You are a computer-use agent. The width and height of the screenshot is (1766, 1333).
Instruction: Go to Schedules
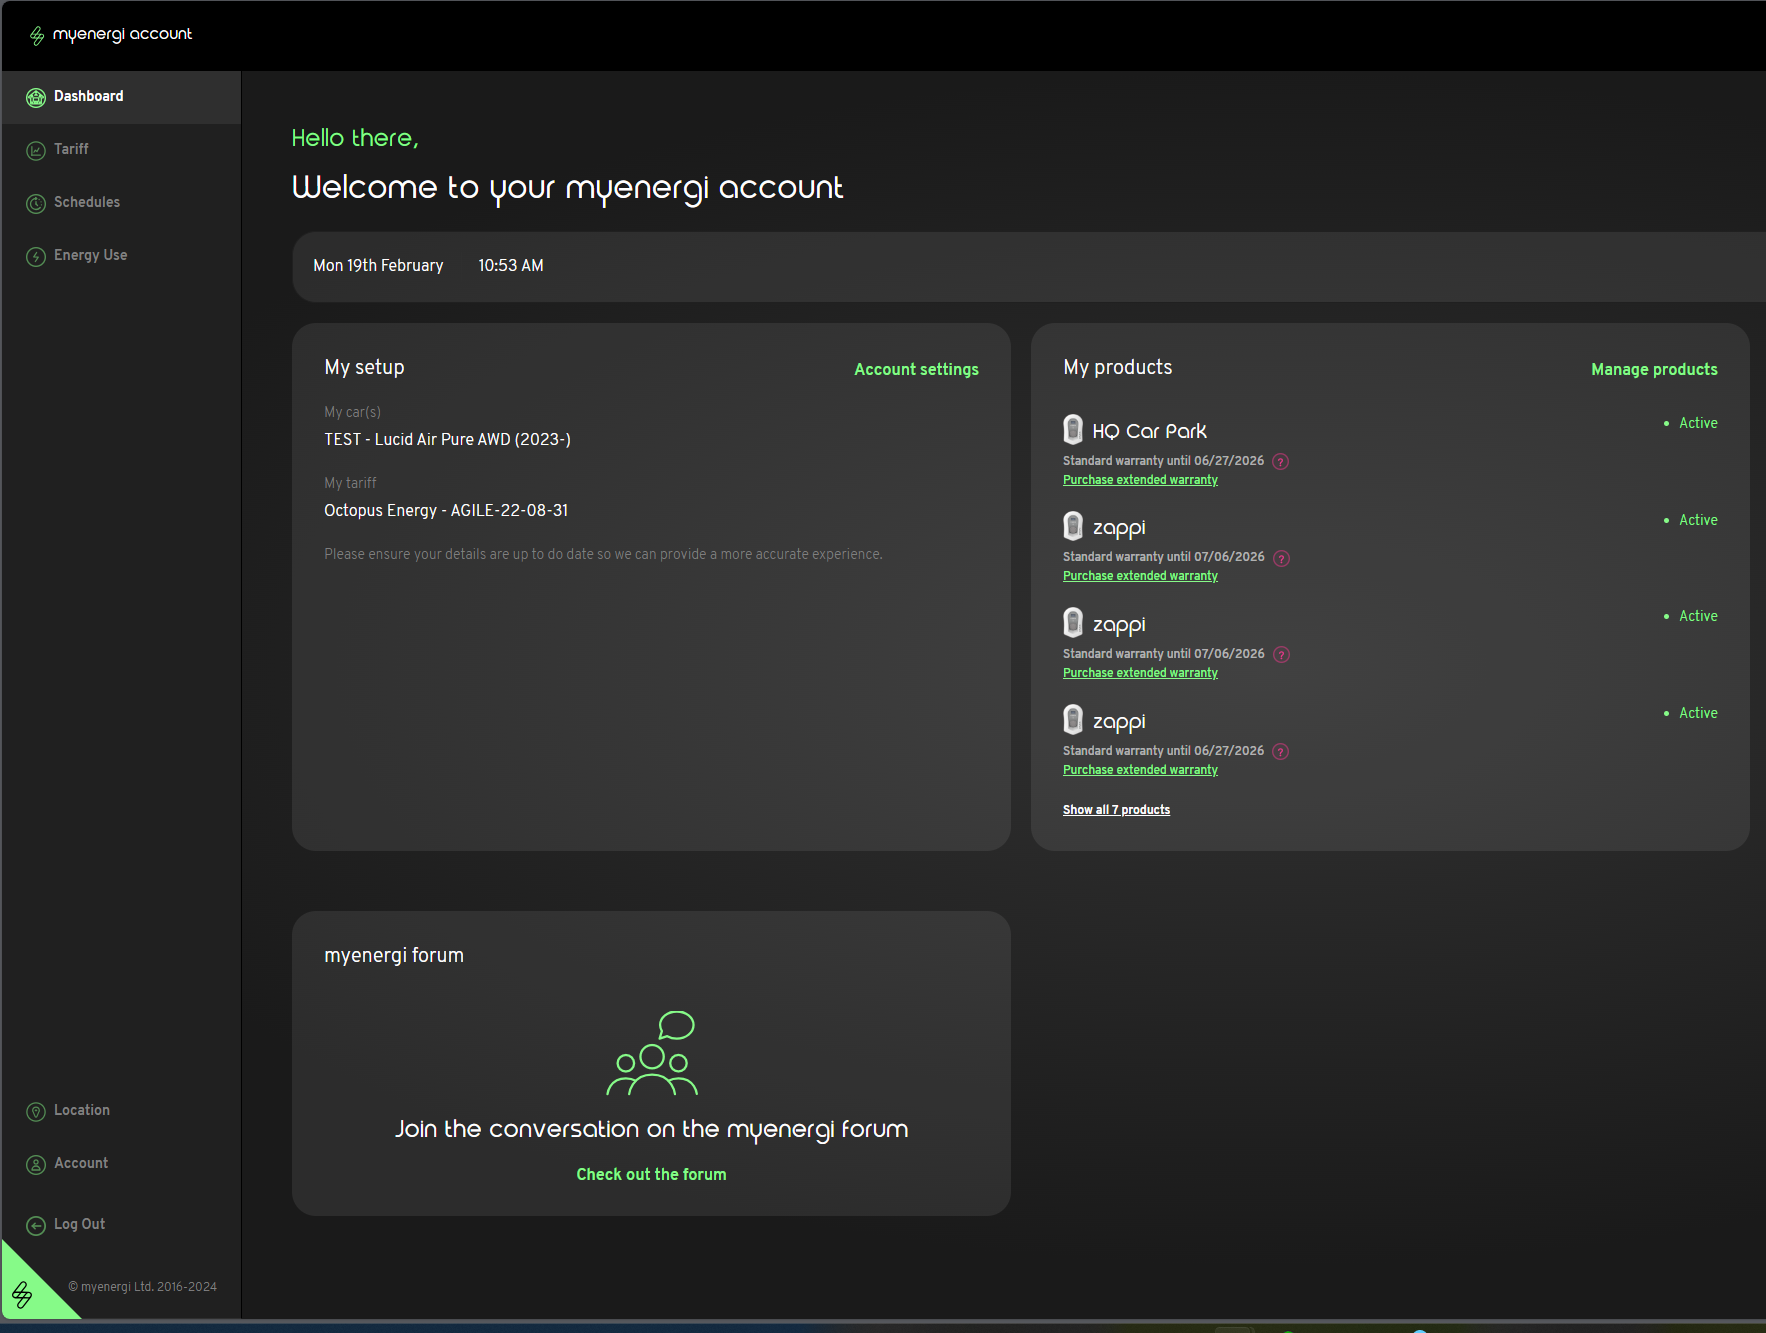pos(121,203)
